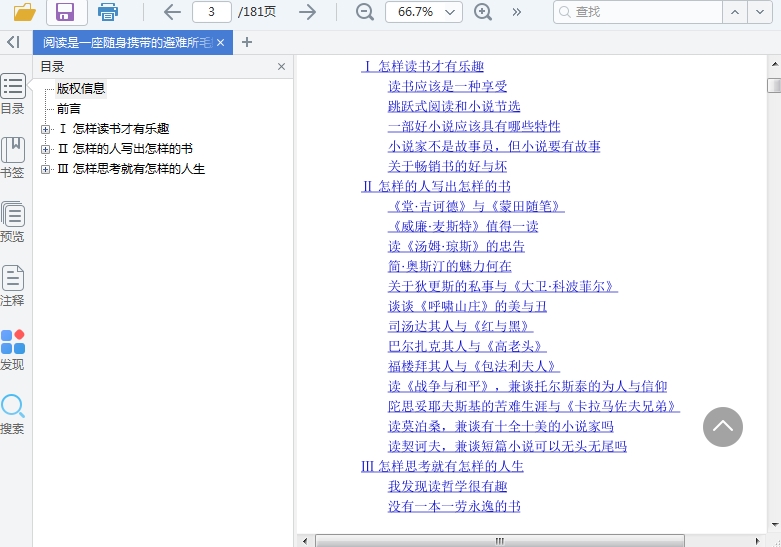The width and height of the screenshot is (781, 547).
Task: Zoom in with the plus magnifier
Action: click(483, 12)
